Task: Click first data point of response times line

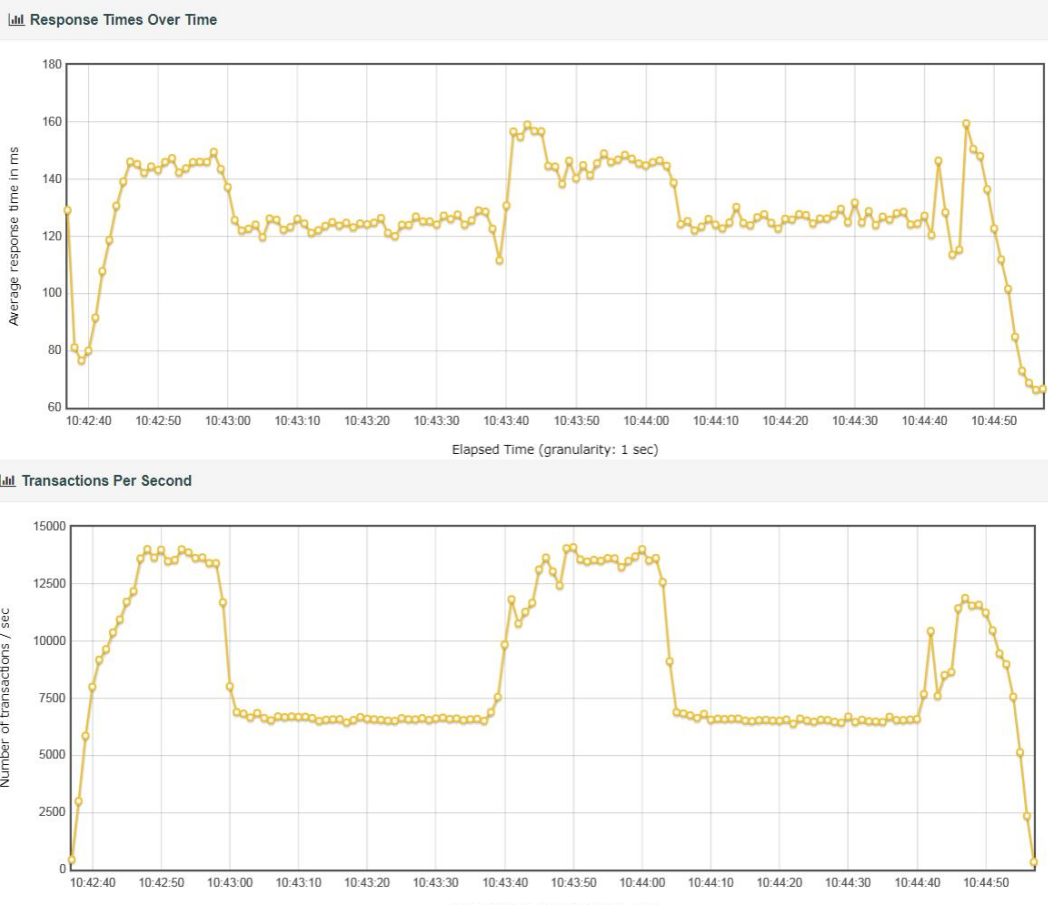Action: pos(68,211)
